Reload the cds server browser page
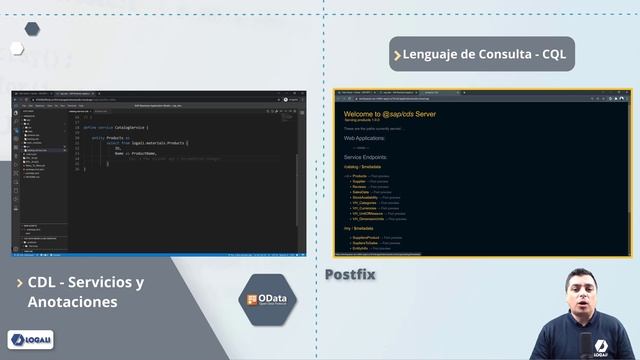Screen dimensions: 640x360 pos(349,99)
